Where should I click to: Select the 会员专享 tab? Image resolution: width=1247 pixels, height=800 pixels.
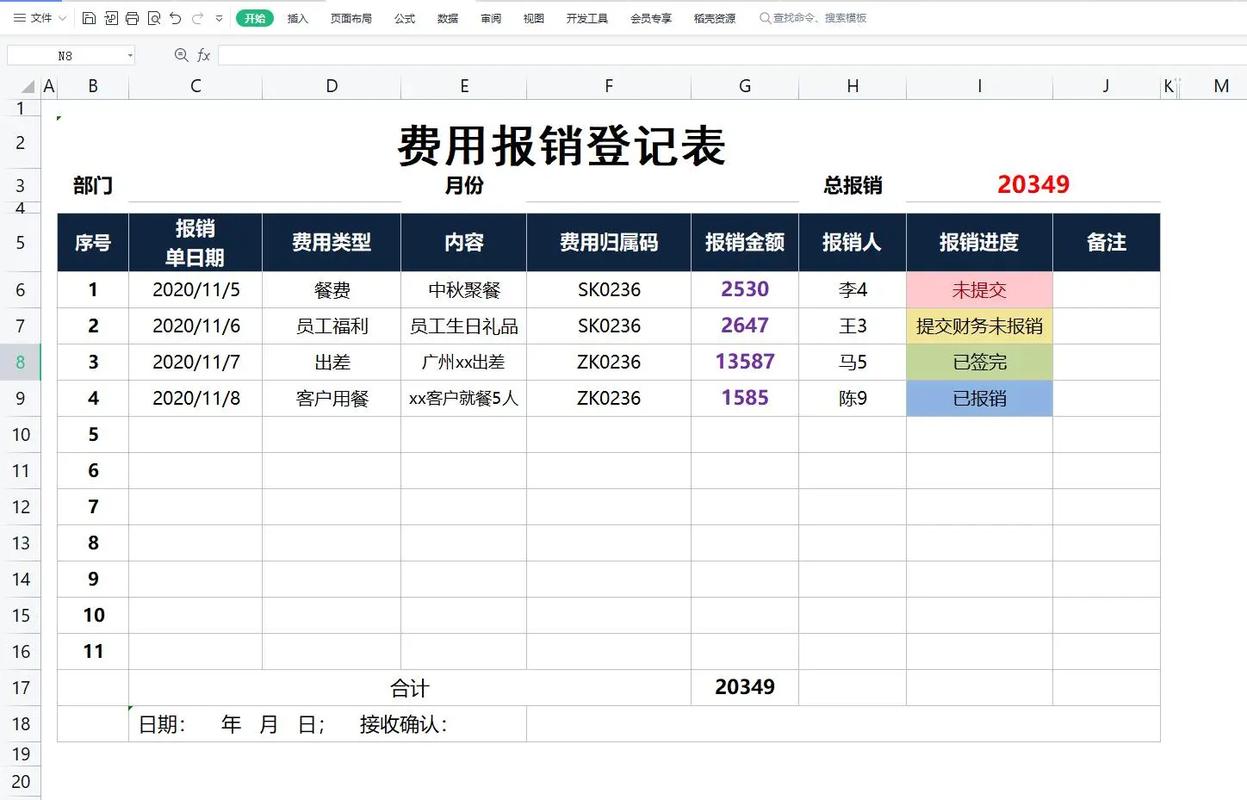651,18
